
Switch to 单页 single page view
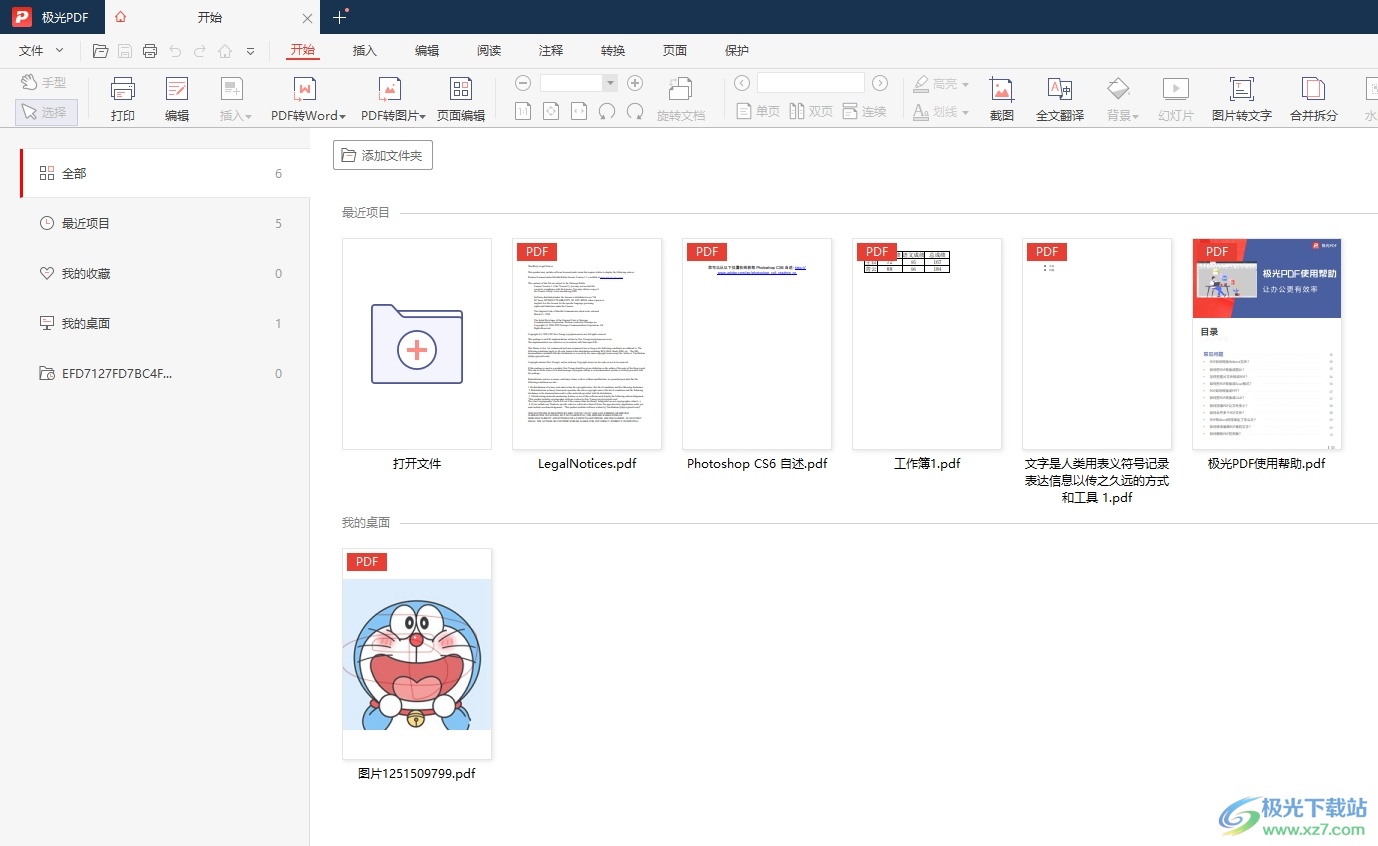(758, 111)
